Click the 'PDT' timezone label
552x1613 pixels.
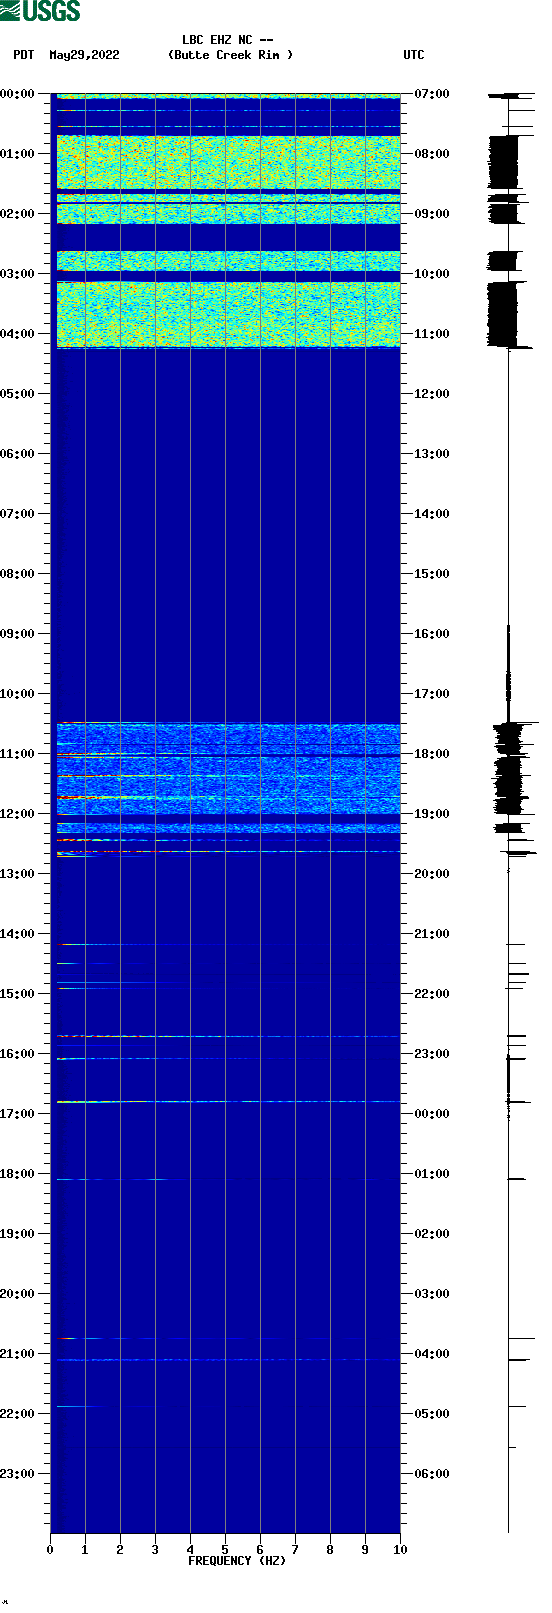pos(24,56)
